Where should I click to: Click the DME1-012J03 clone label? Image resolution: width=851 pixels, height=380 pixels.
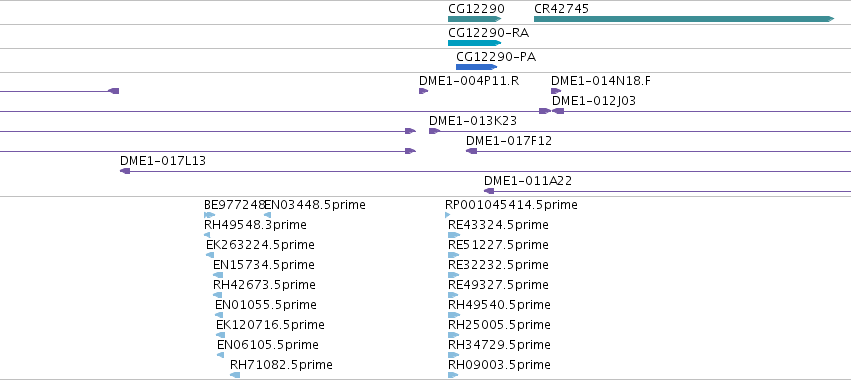coord(594,101)
